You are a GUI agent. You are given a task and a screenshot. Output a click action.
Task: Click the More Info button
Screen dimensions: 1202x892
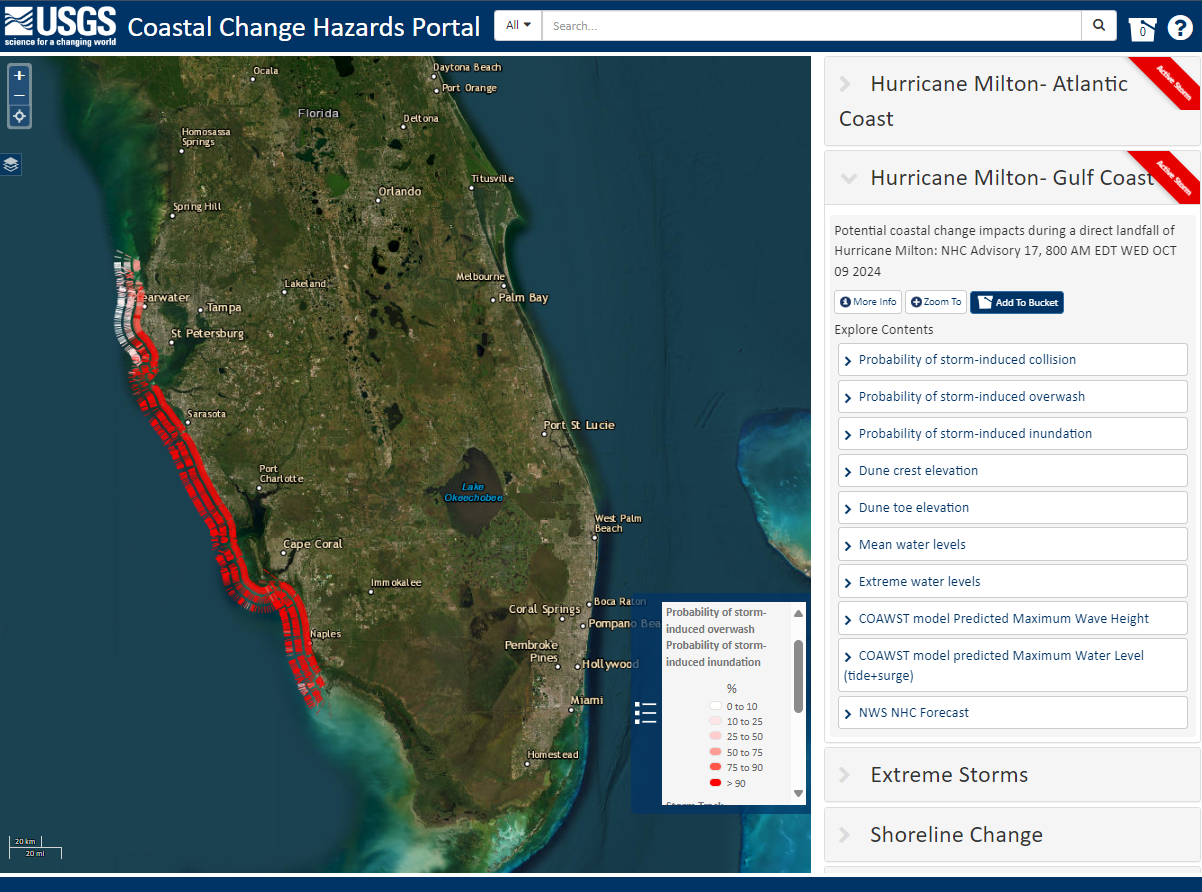tap(868, 302)
